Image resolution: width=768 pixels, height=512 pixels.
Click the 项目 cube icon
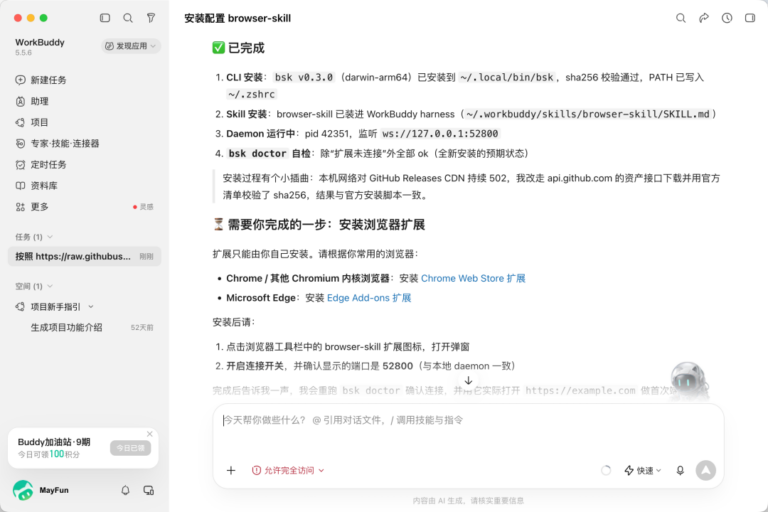point(20,122)
